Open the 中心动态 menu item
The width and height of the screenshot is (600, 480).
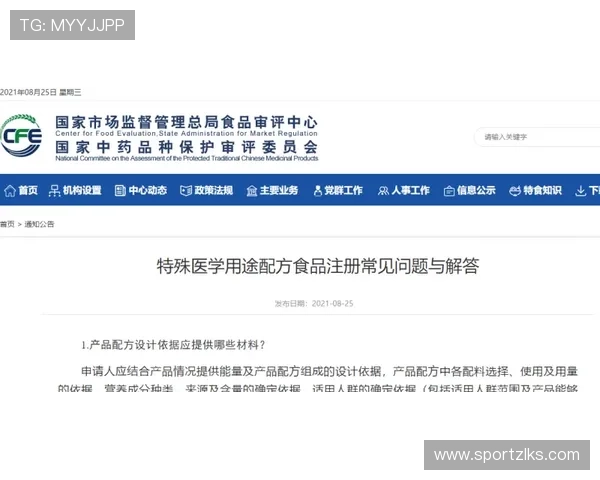pyautogui.click(x=148, y=190)
